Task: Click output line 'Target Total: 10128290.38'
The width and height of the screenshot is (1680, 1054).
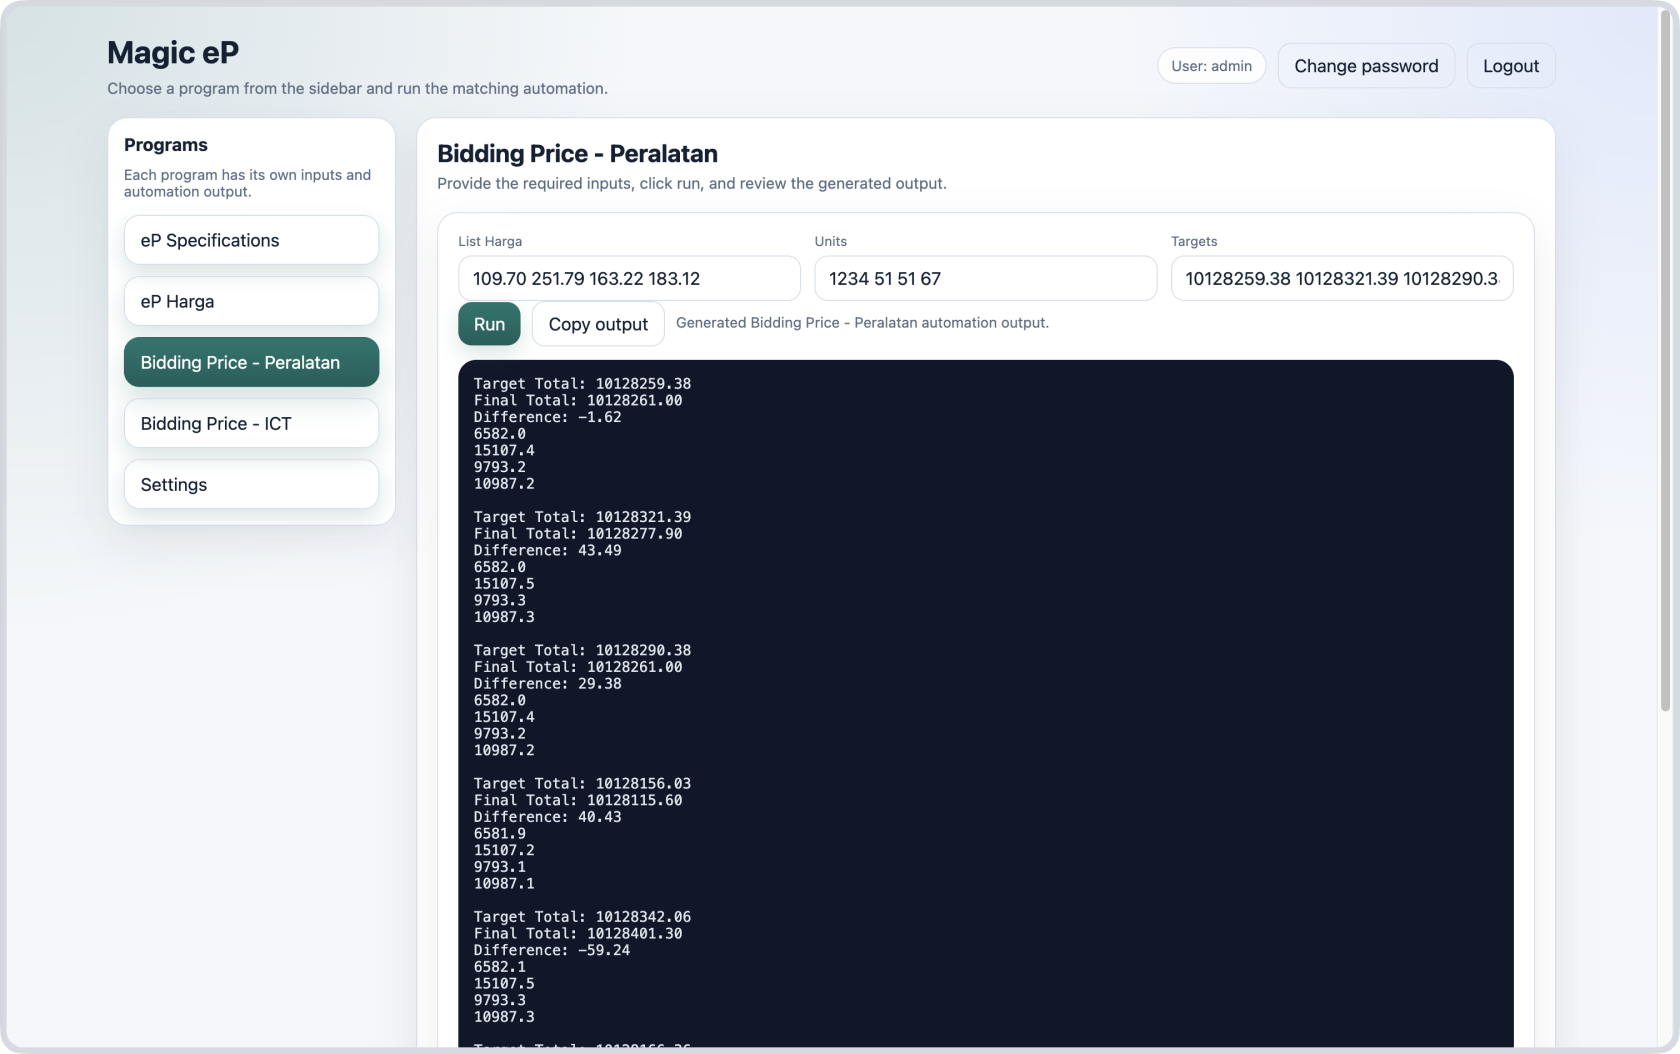Action: coord(582,650)
